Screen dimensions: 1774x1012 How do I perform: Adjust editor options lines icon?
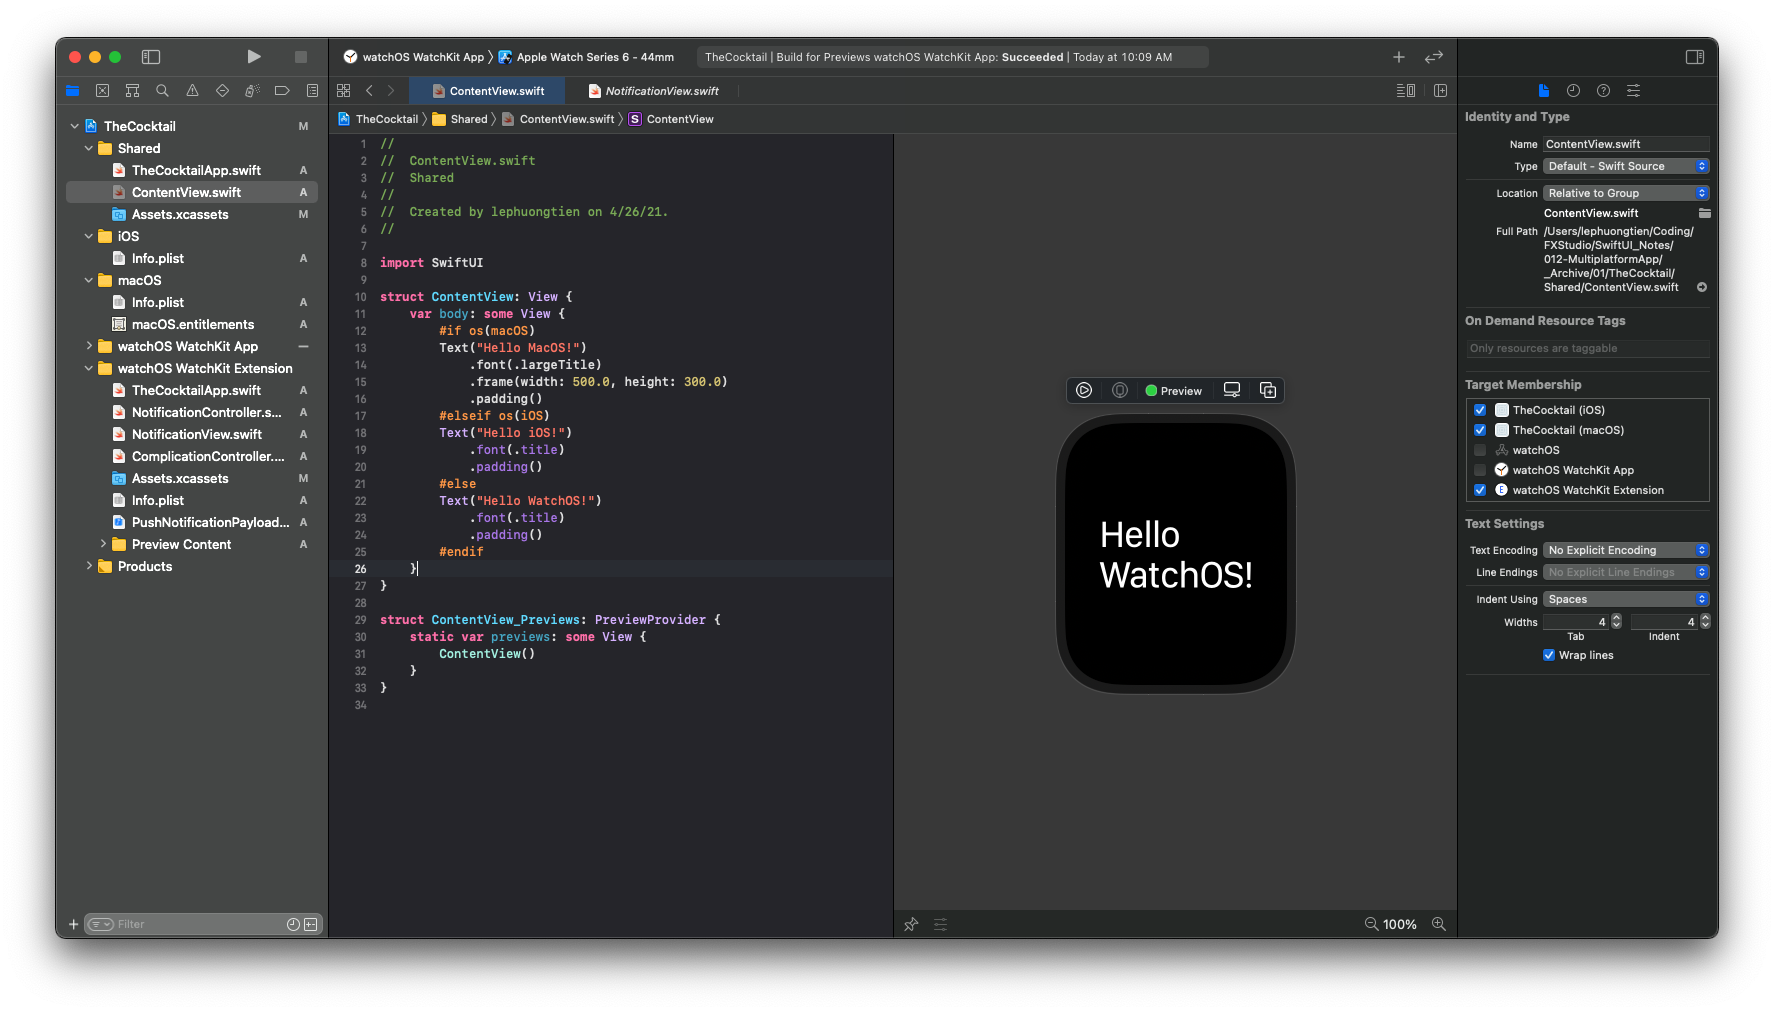[1405, 91]
